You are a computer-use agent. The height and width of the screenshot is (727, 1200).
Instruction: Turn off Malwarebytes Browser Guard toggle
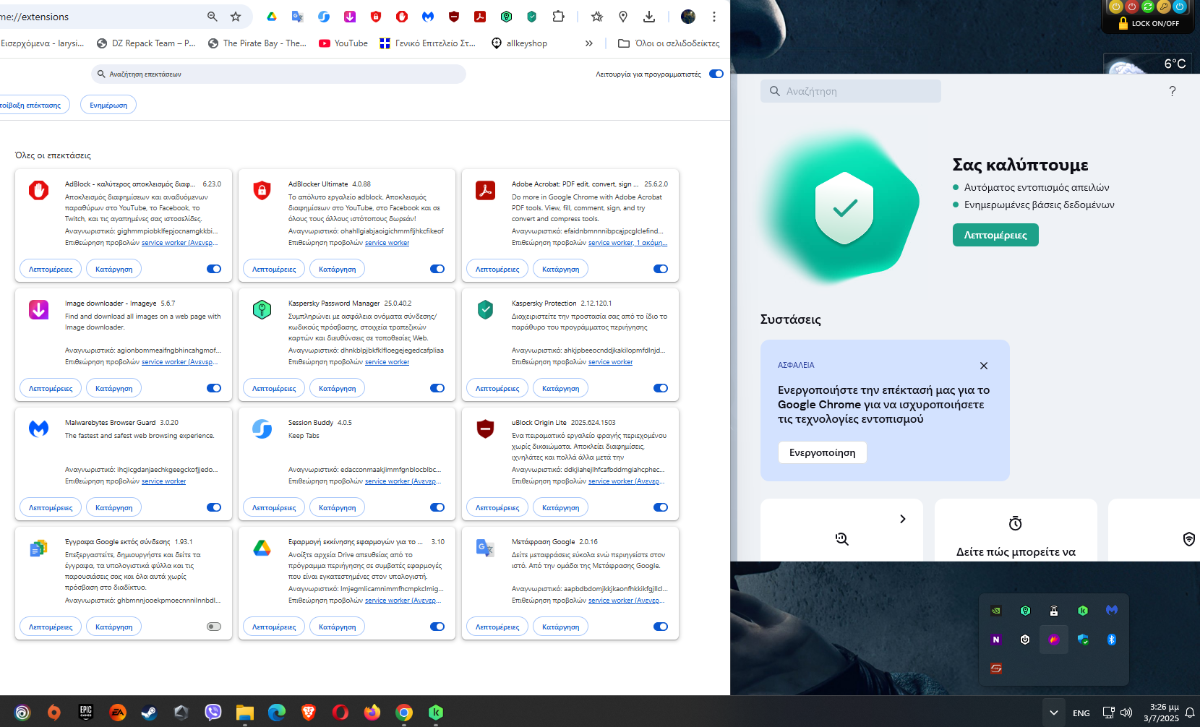click(214, 507)
